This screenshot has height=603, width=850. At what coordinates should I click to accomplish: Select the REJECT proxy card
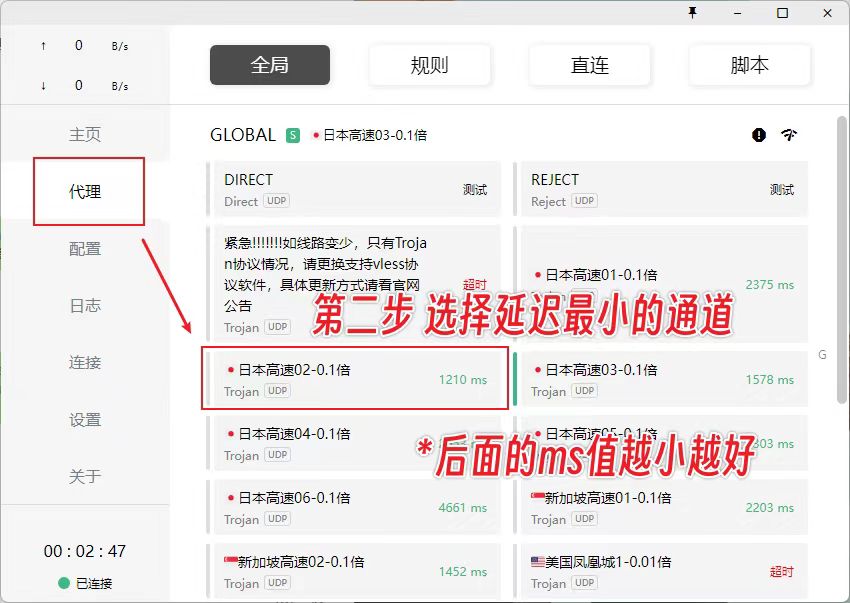point(660,189)
